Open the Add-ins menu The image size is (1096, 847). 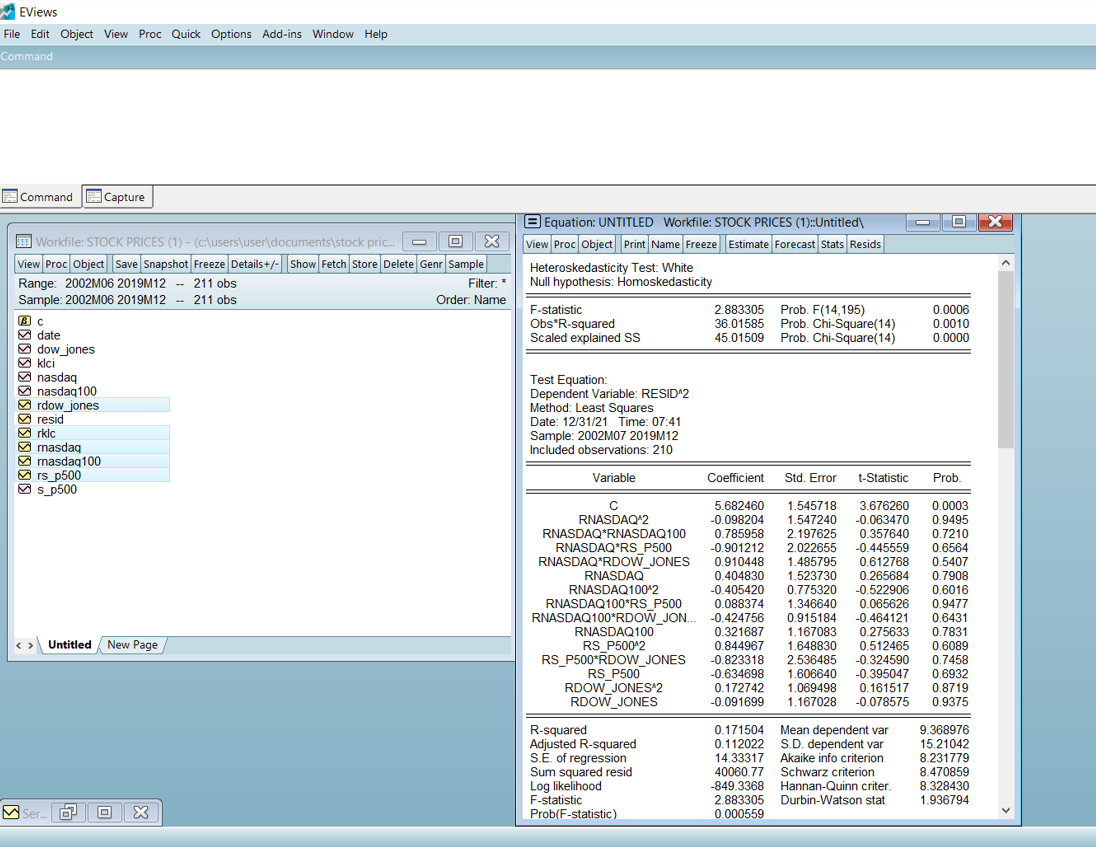tap(281, 33)
